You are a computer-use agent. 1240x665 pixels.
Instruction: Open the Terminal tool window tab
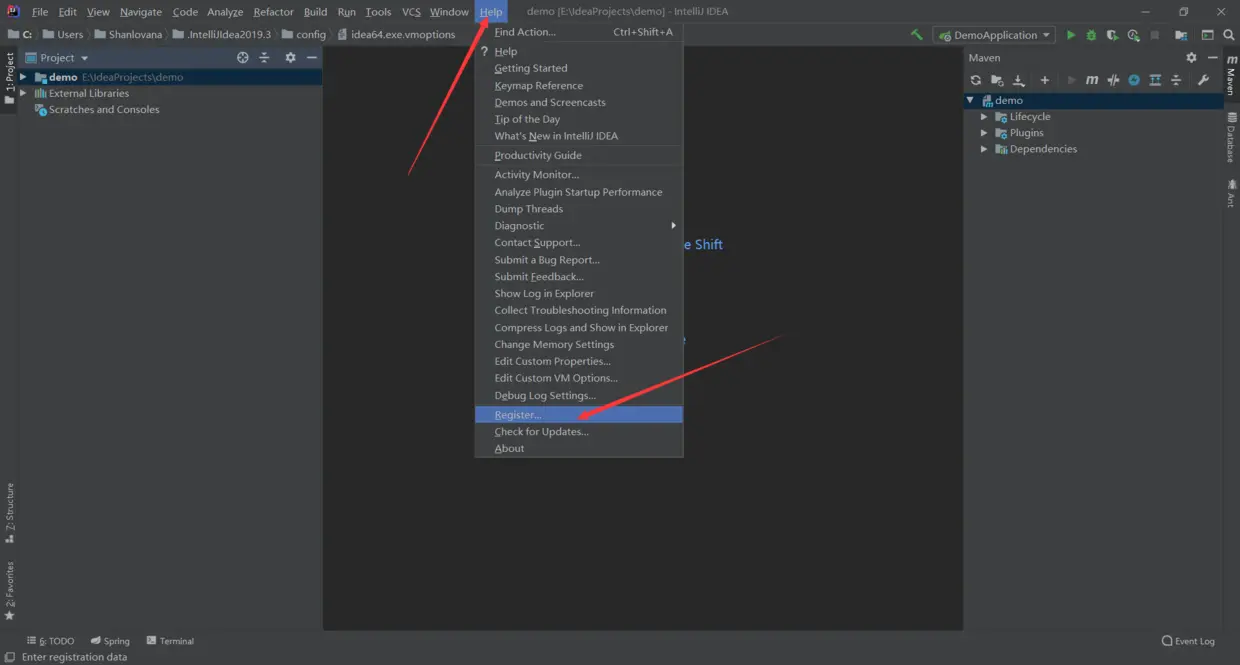[x=170, y=641]
